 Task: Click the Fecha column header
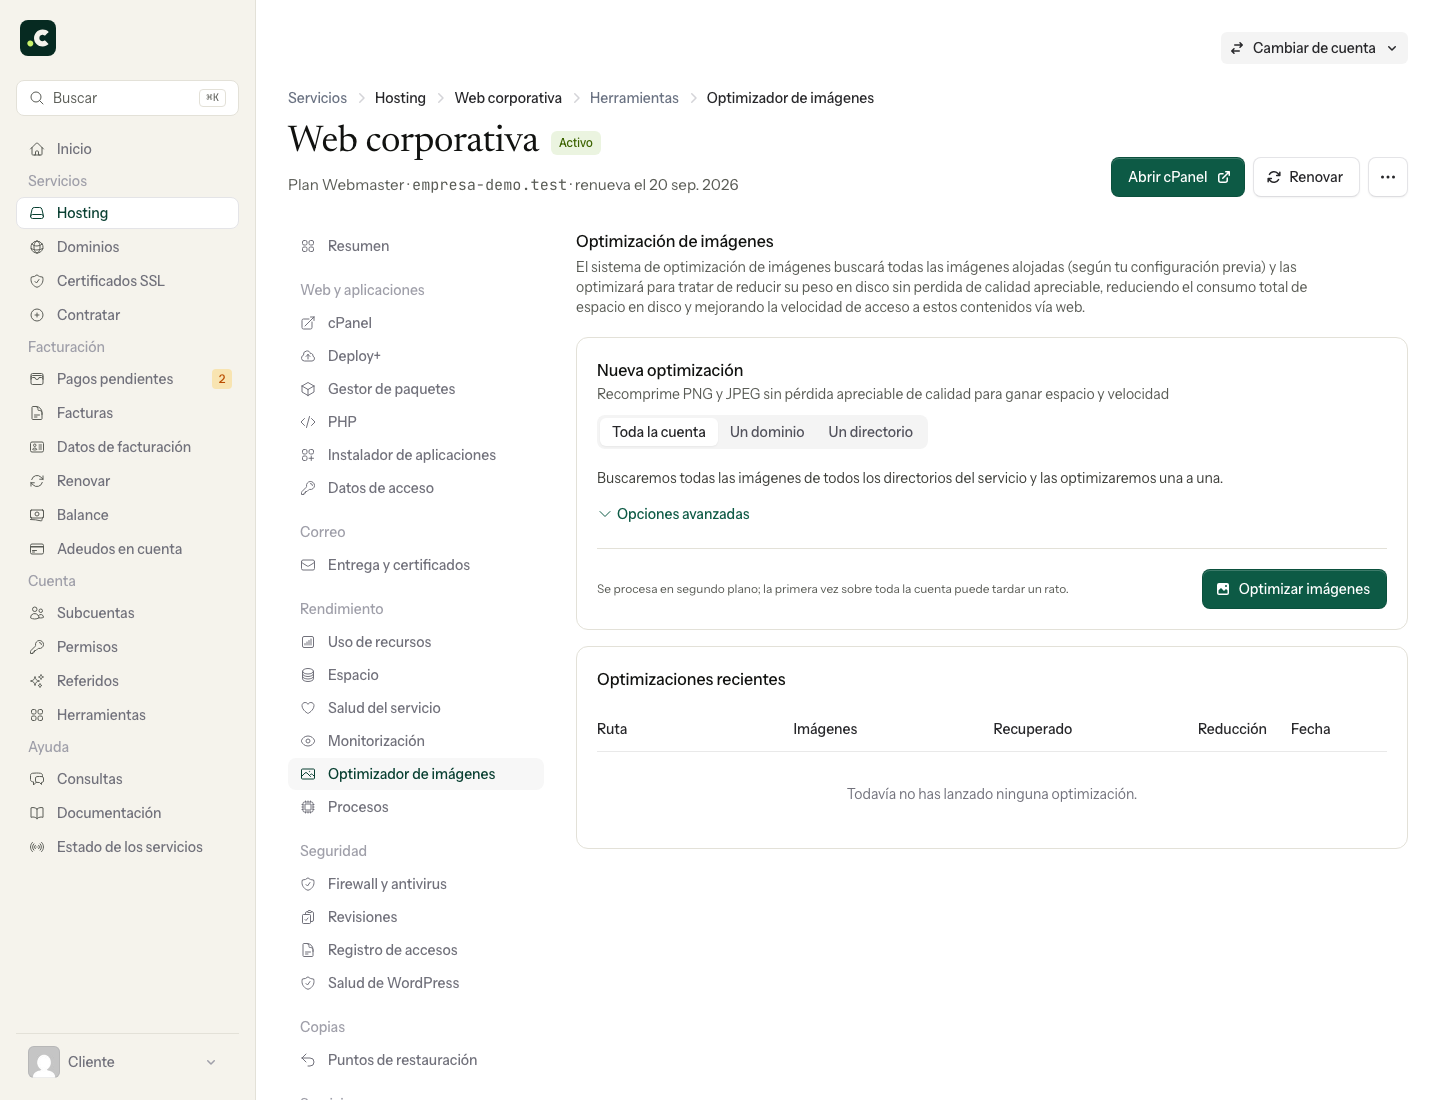tap(1310, 729)
